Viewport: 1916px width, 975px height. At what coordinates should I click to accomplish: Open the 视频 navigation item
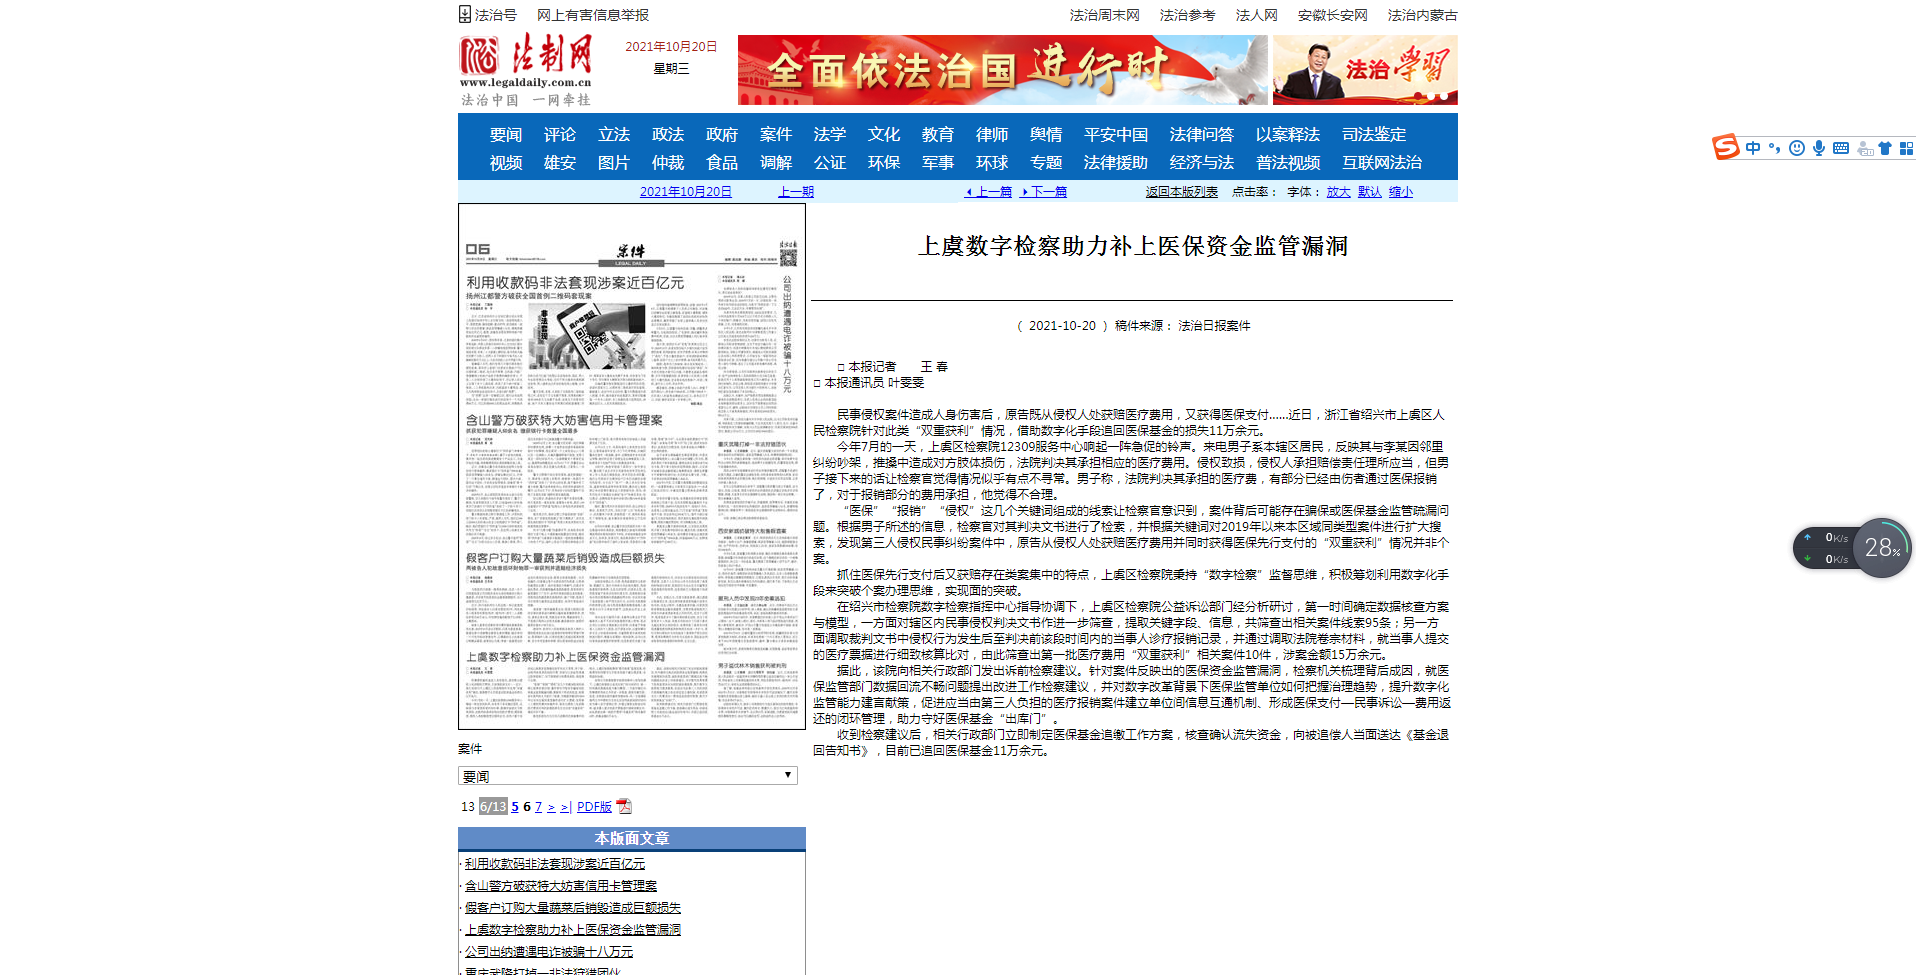506,162
